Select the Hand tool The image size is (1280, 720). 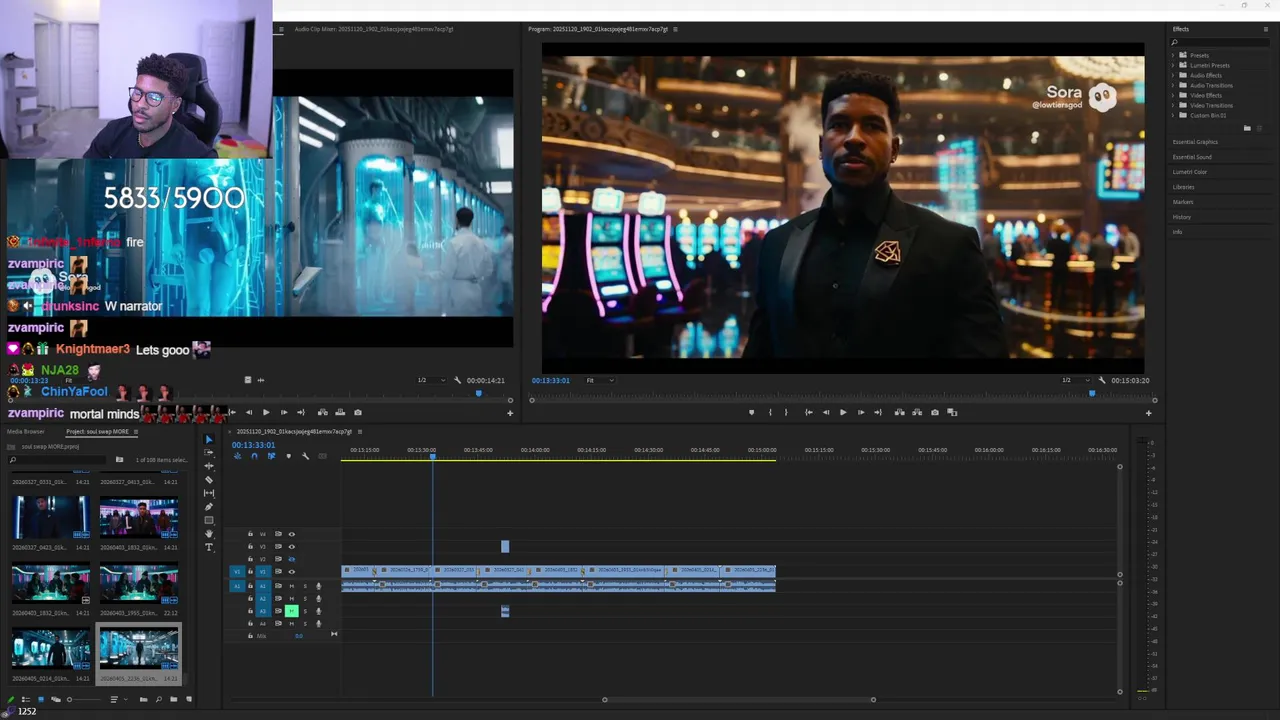[209, 534]
